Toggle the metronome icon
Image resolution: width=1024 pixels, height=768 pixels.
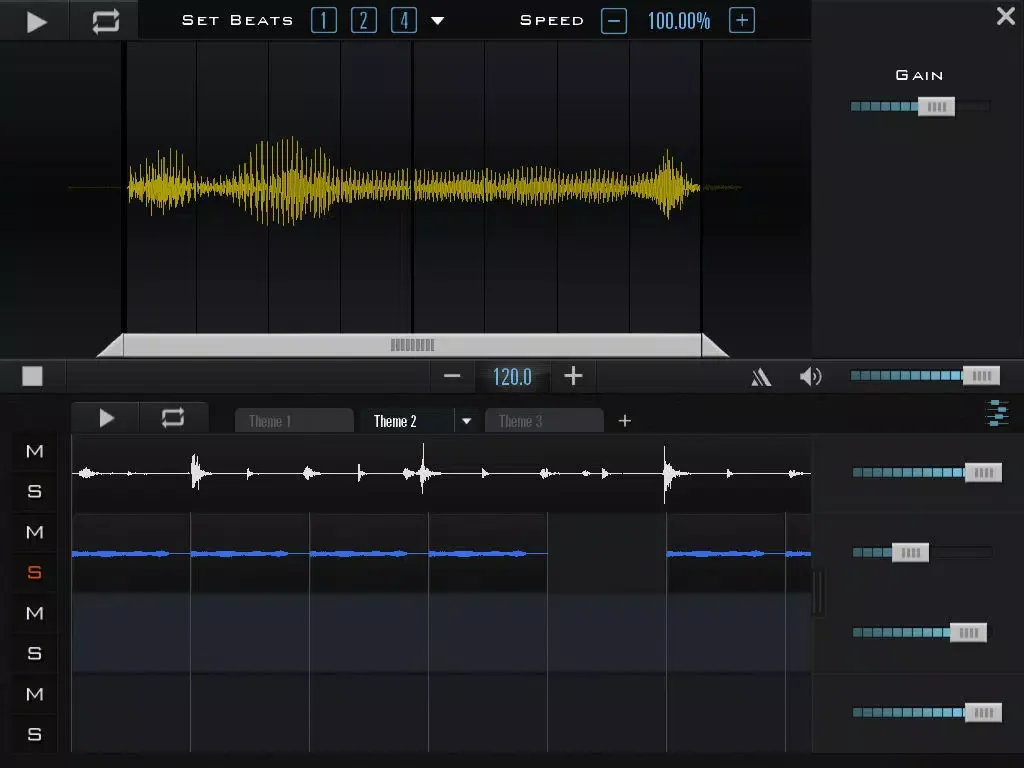(x=761, y=377)
